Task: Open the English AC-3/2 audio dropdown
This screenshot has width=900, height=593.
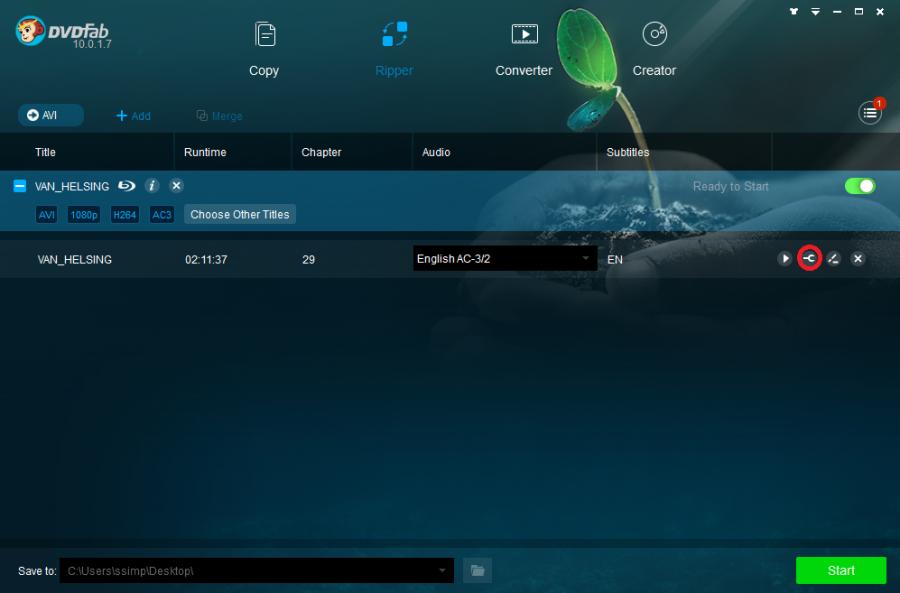Action: pos(505,259)
